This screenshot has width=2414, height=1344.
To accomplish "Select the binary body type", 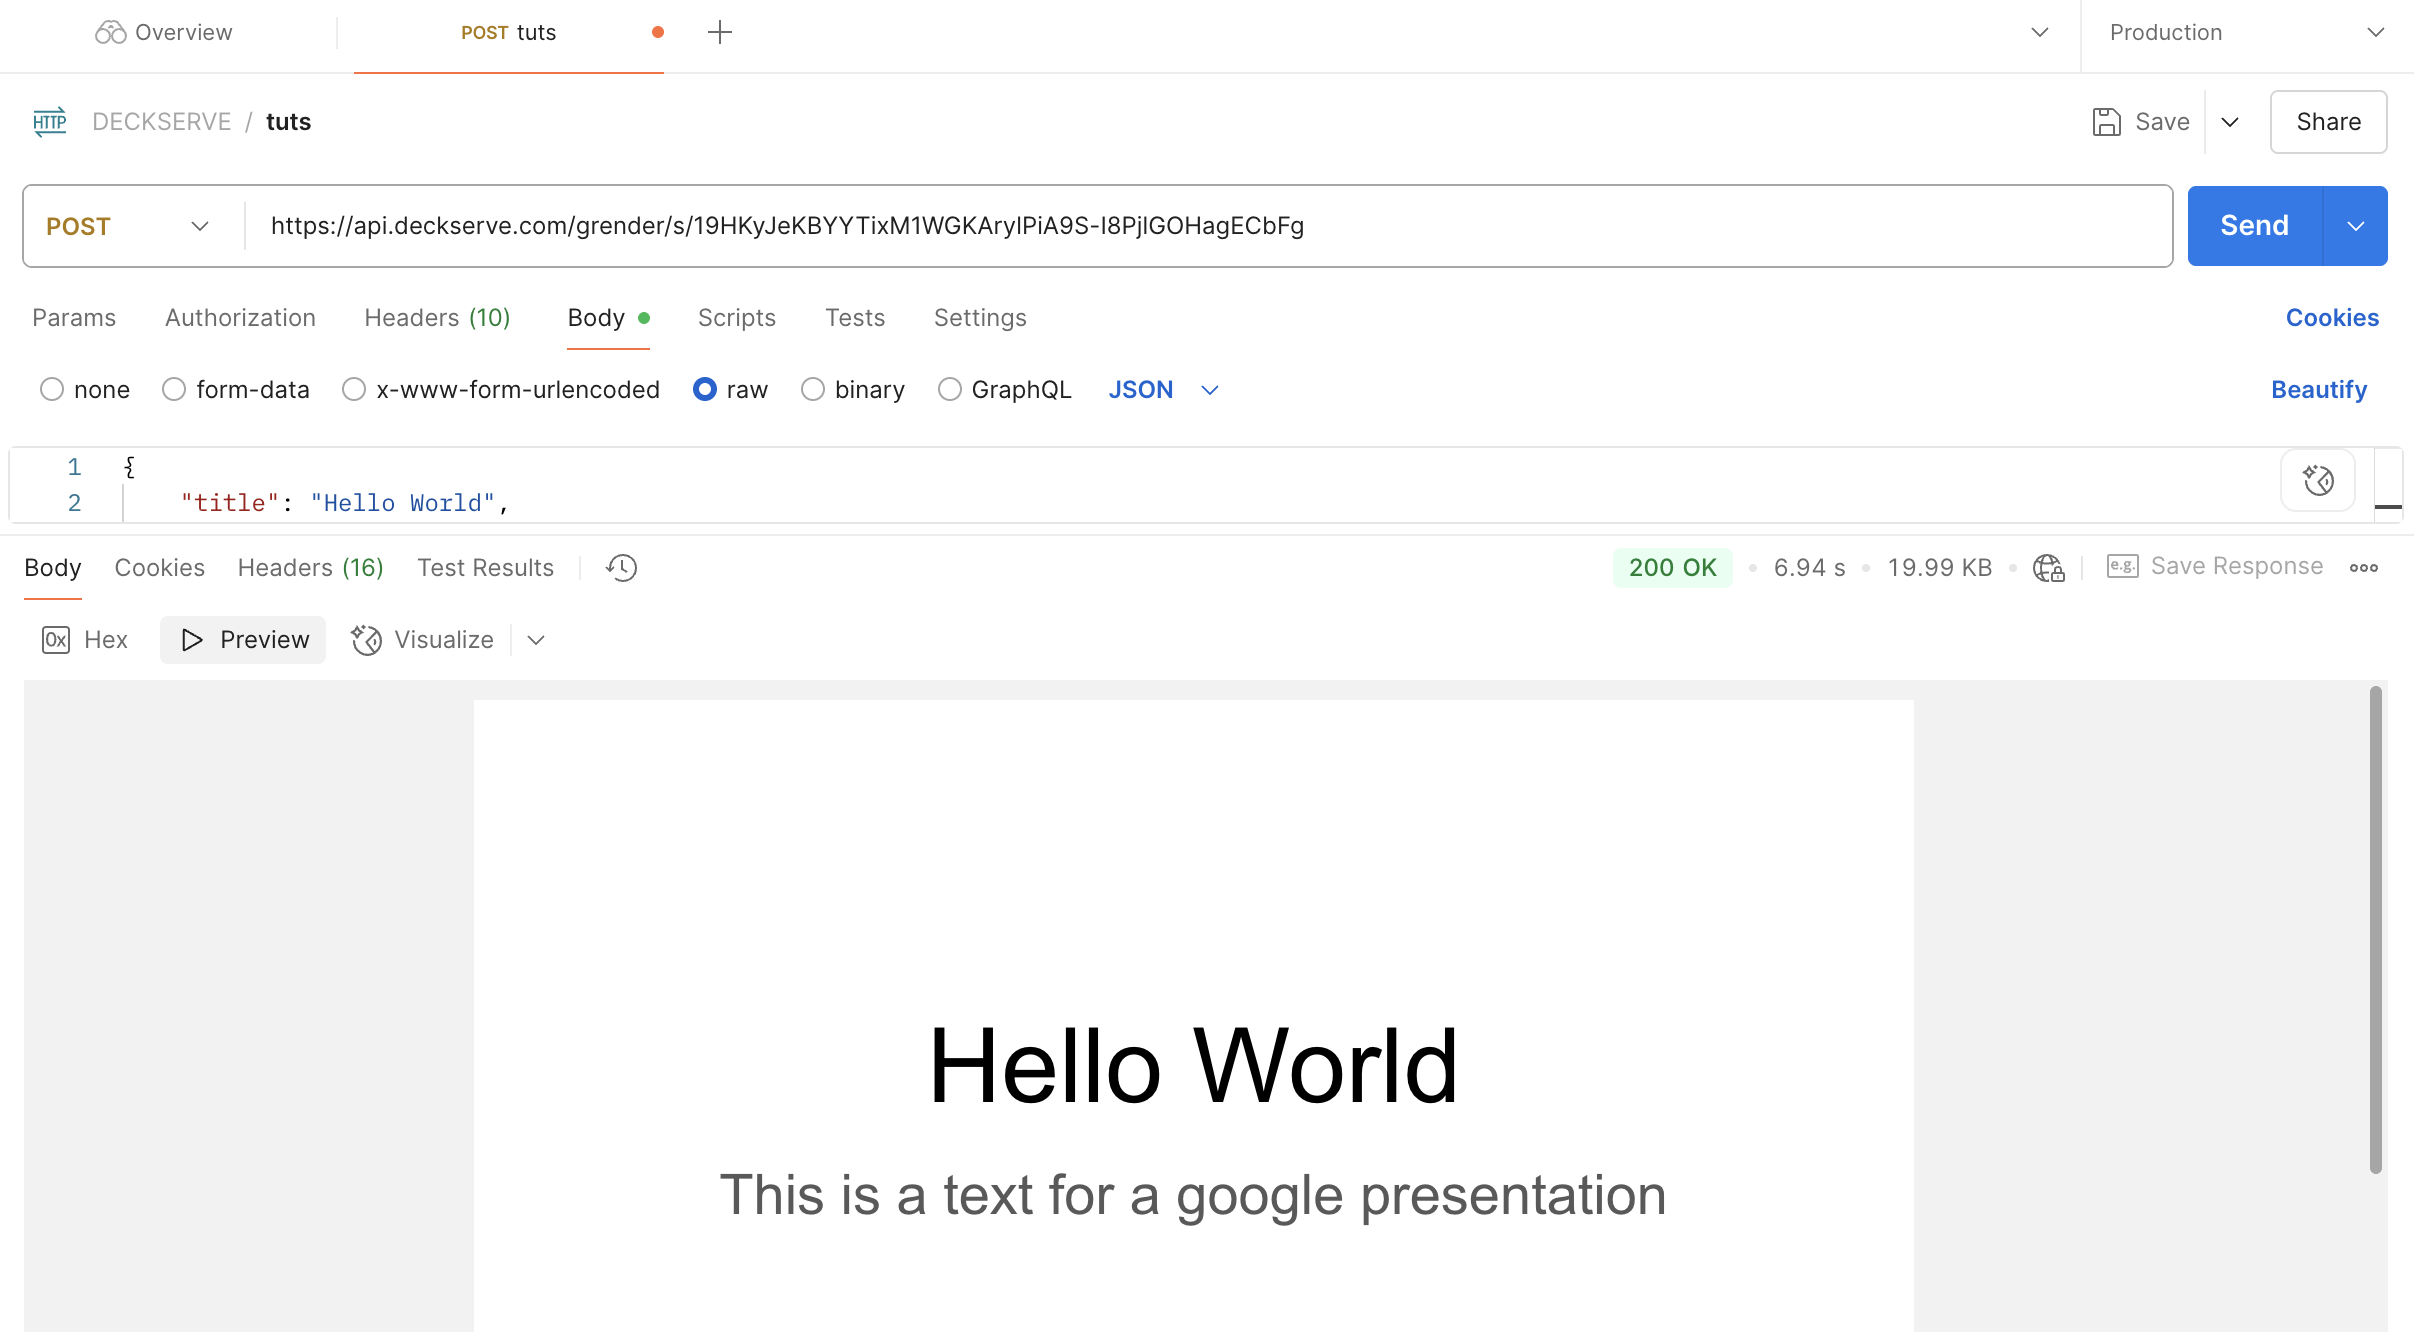I will point(853,390).
